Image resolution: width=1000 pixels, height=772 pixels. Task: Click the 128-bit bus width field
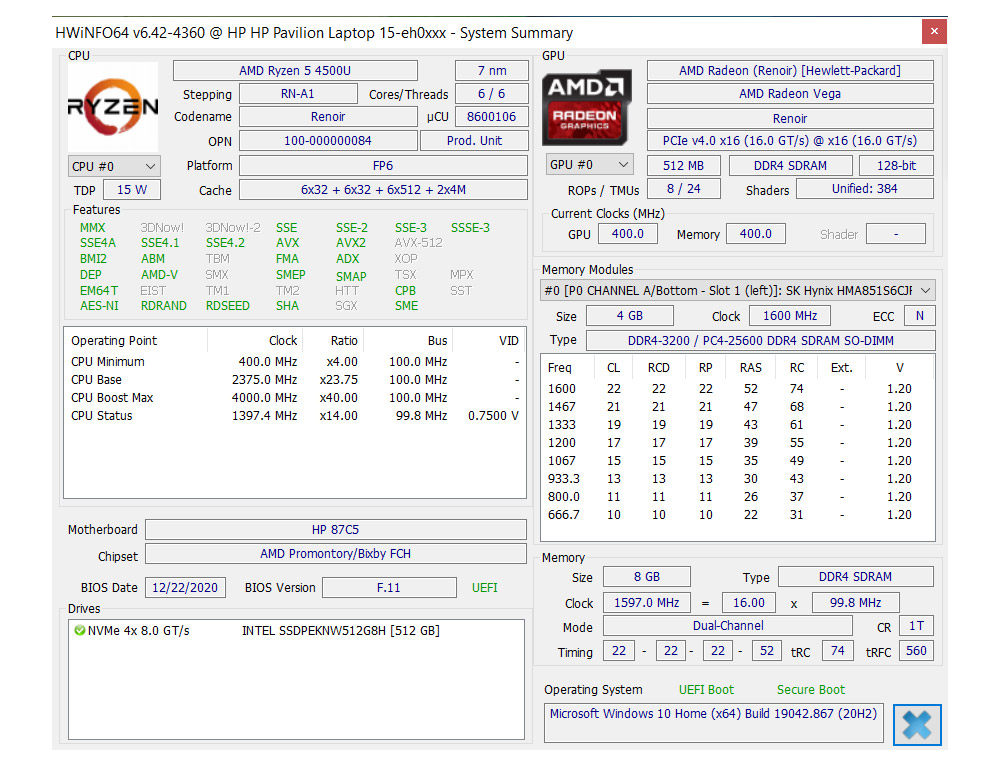[897, 166]
